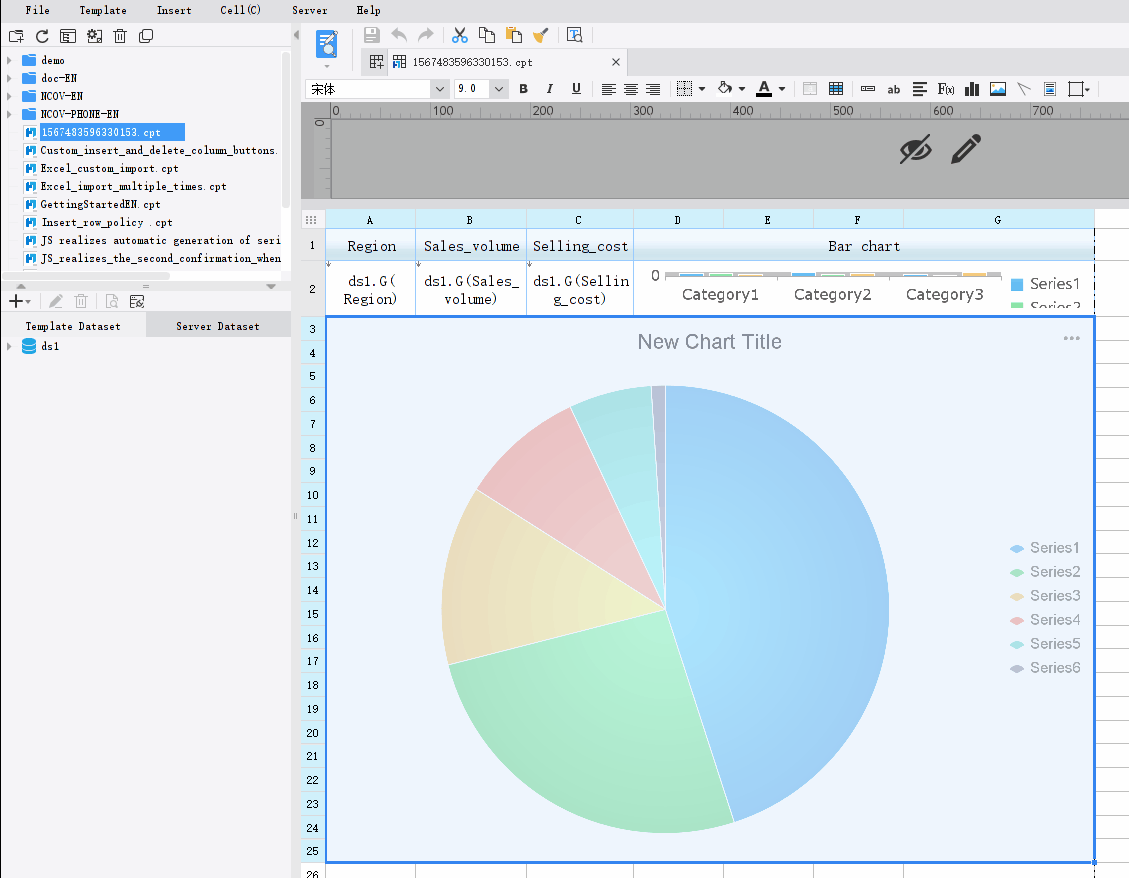The image size is (1129, 878).
Task: Click the delete trash icon in file panel toolbar
Action: coord(120,36)
